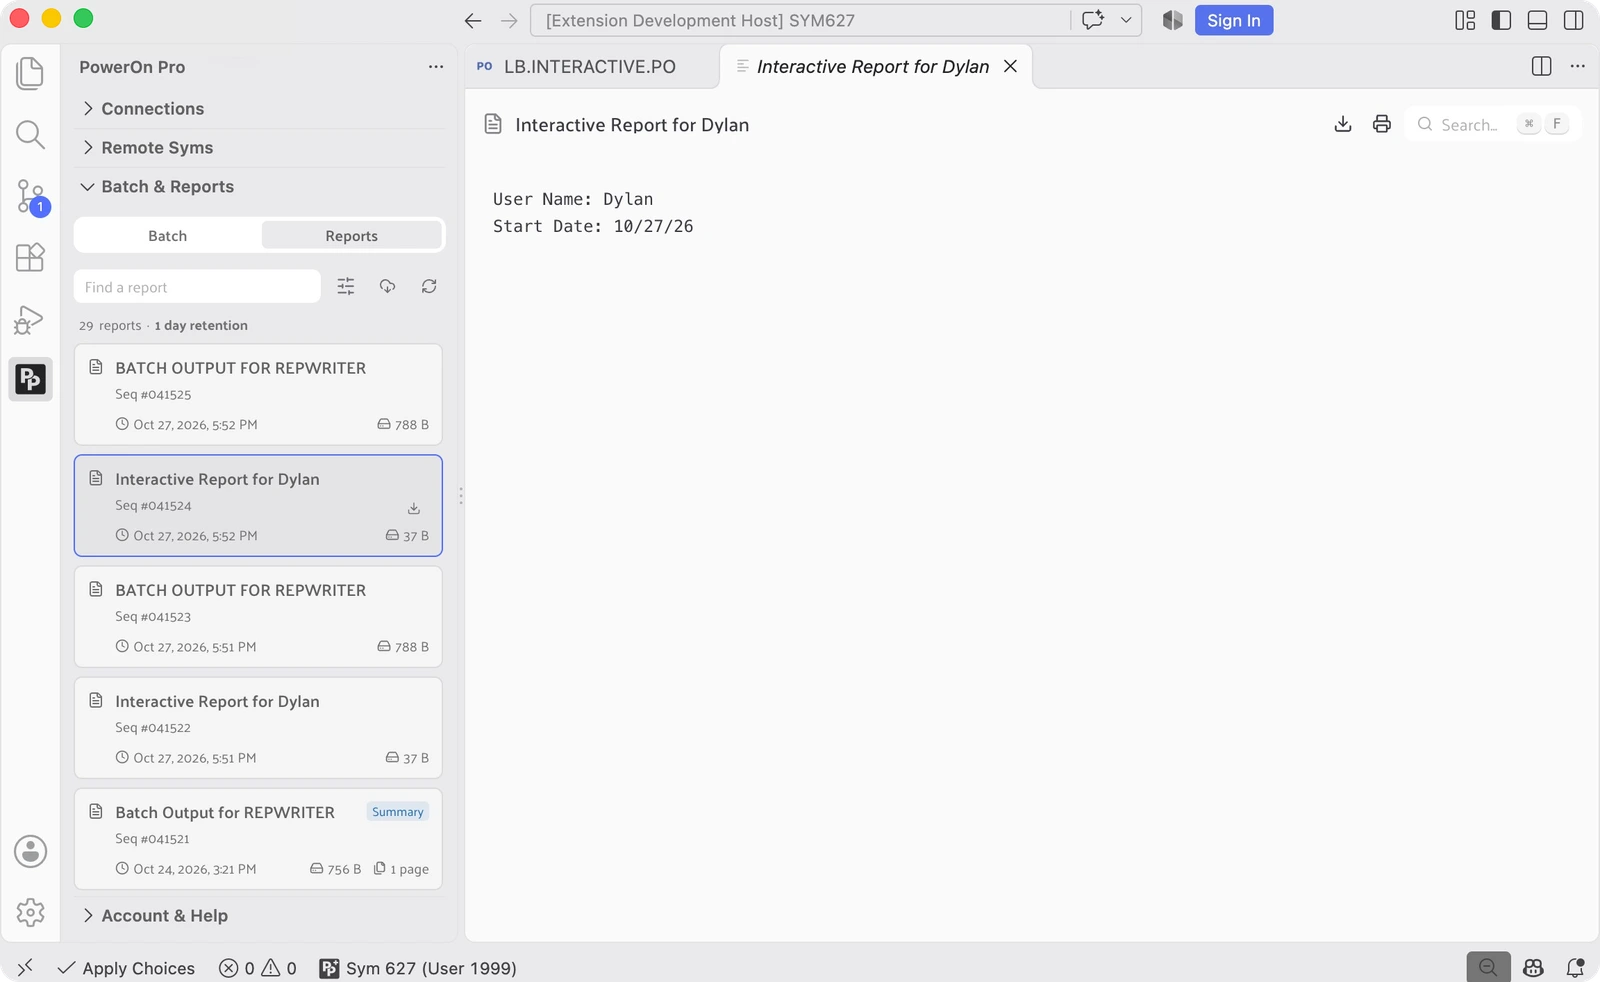Switch to the Batch tab

pyautogui.click(x=168, y=236)
